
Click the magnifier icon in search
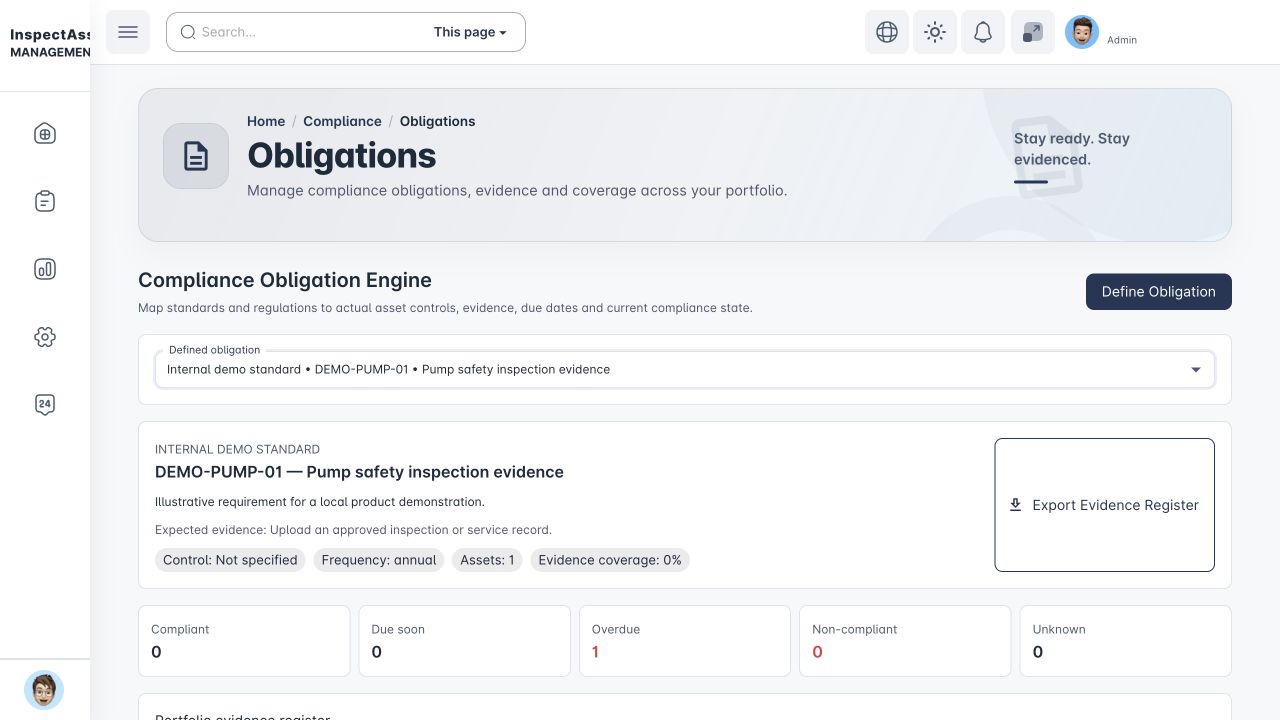click(x=188, y=32)
